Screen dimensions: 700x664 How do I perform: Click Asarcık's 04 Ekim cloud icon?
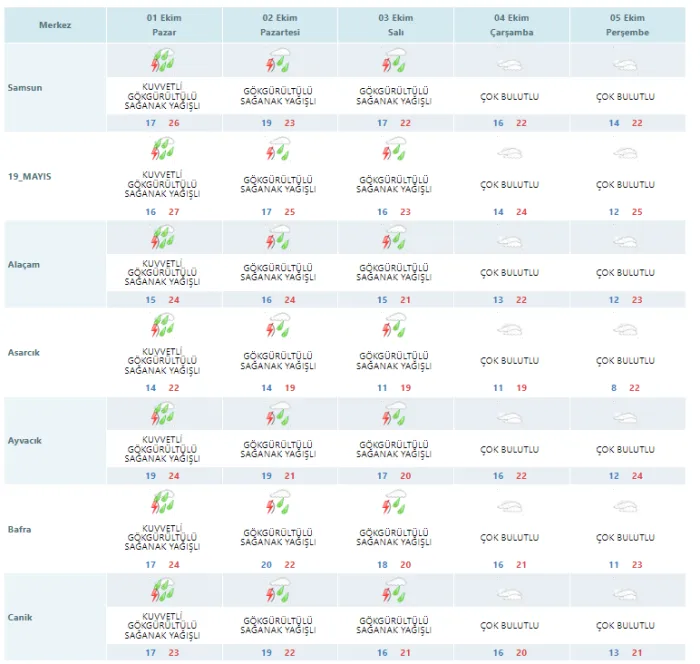[510, 330]
